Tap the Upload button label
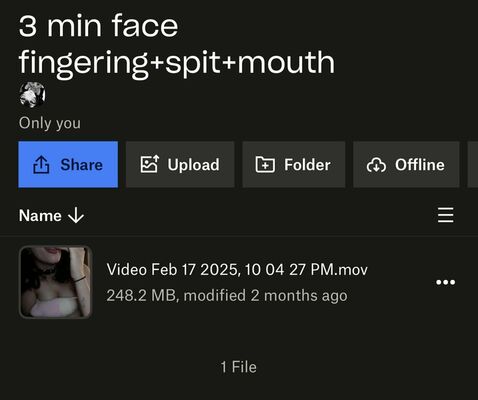Viewport: 478px width, 400px height. pyautogui.click(x=193, y=165)
